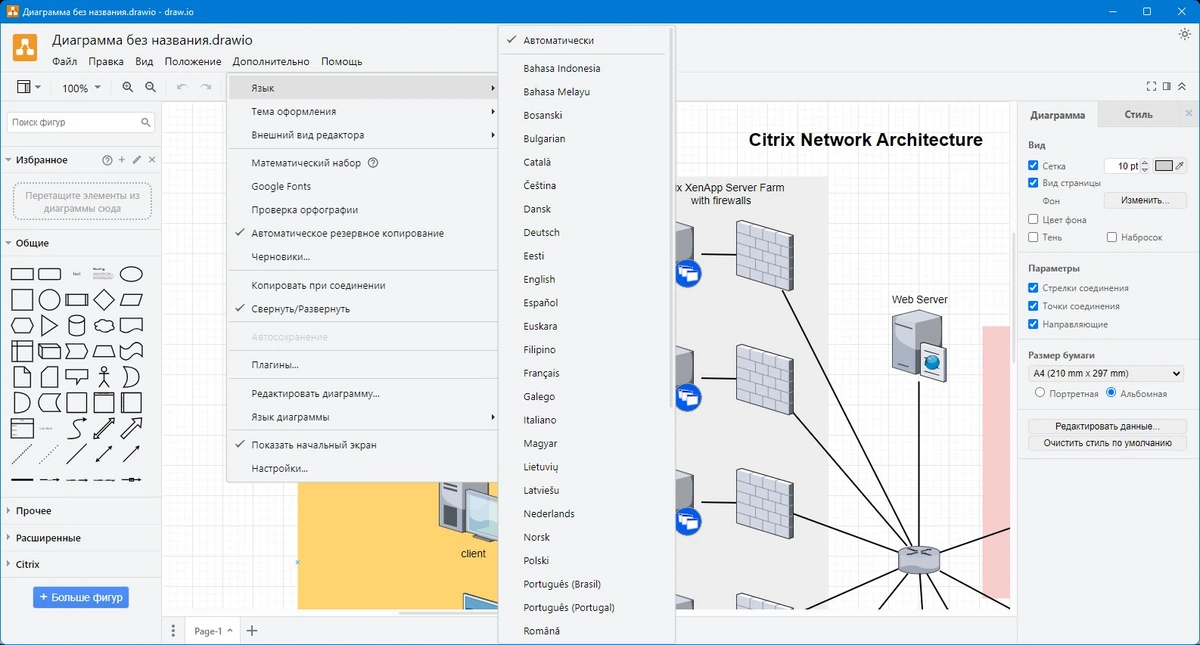The width and height of the screenshot is (1200, 645).
Task: Click the undo arrow icon in toolbar
Action: coord(182,87)
